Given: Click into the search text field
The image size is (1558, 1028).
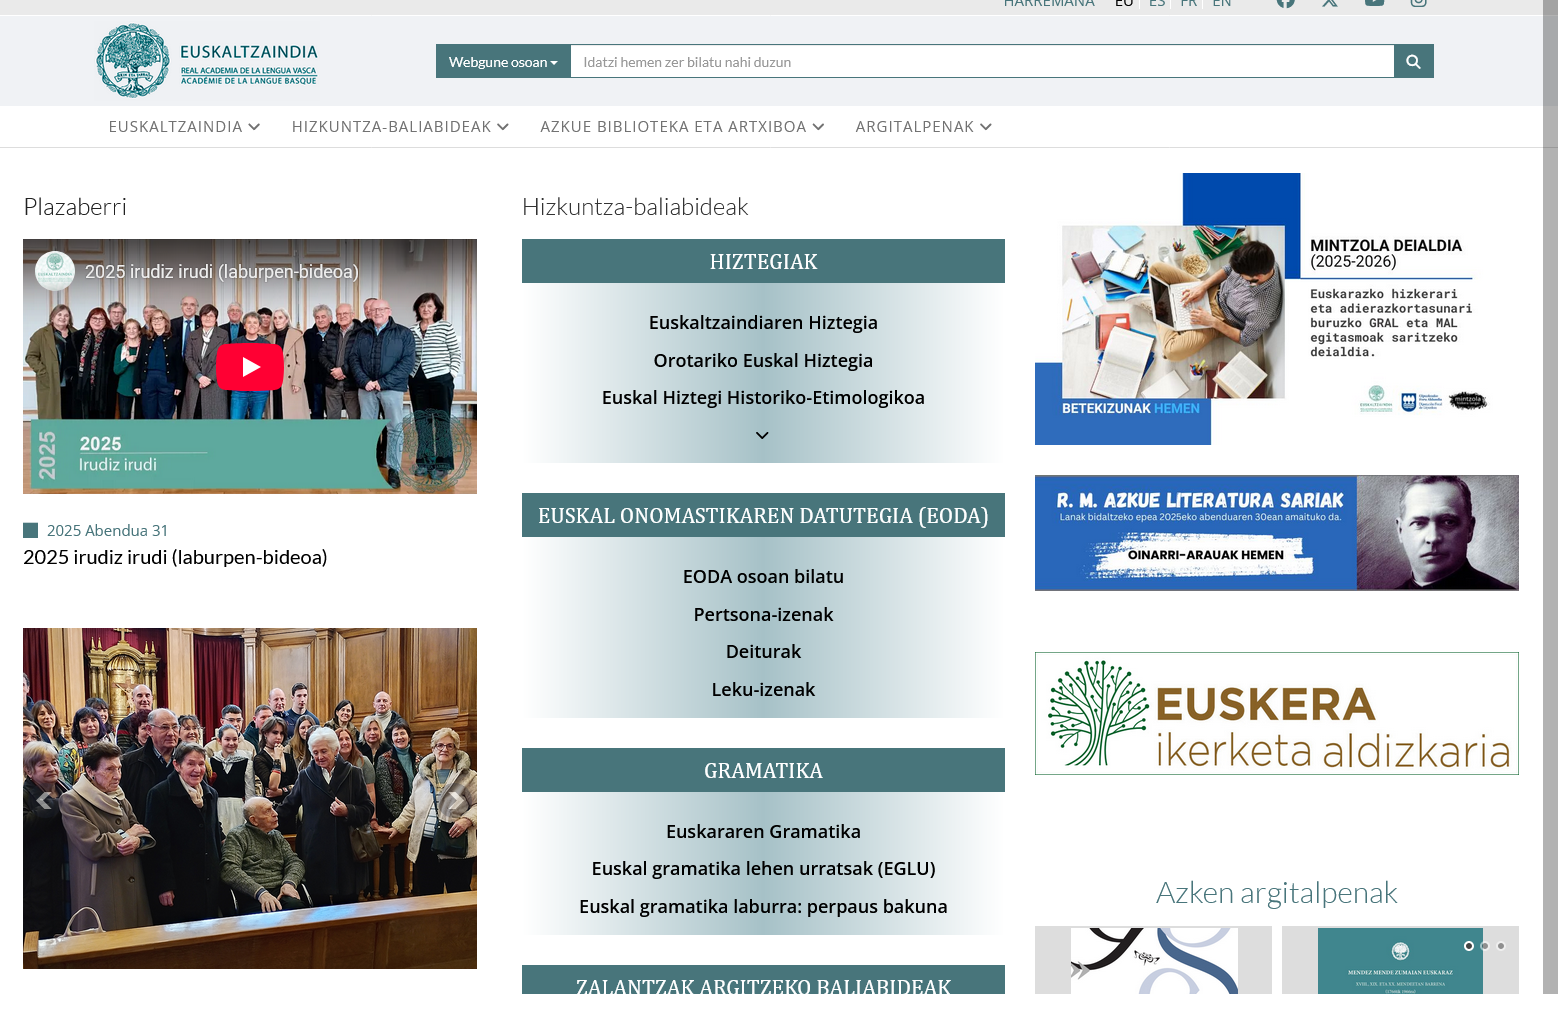Looking at the screenshot, I should tap(982, 62).
